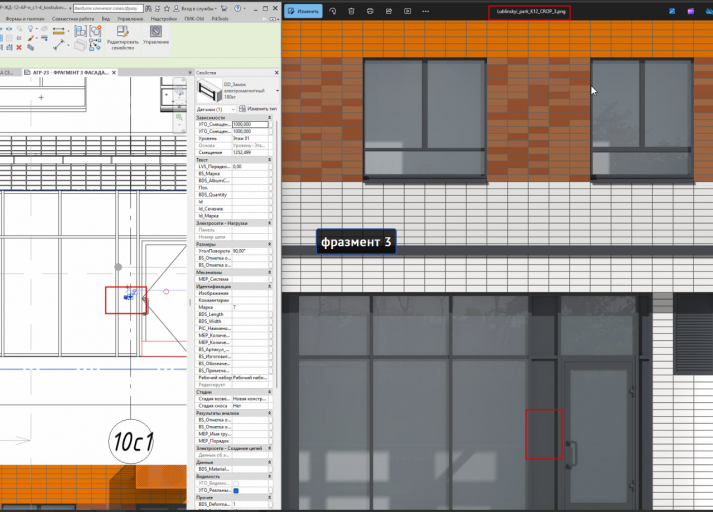Open the Надстройки ribbon tab
The image size is (713, 512).
pos(164,19)
